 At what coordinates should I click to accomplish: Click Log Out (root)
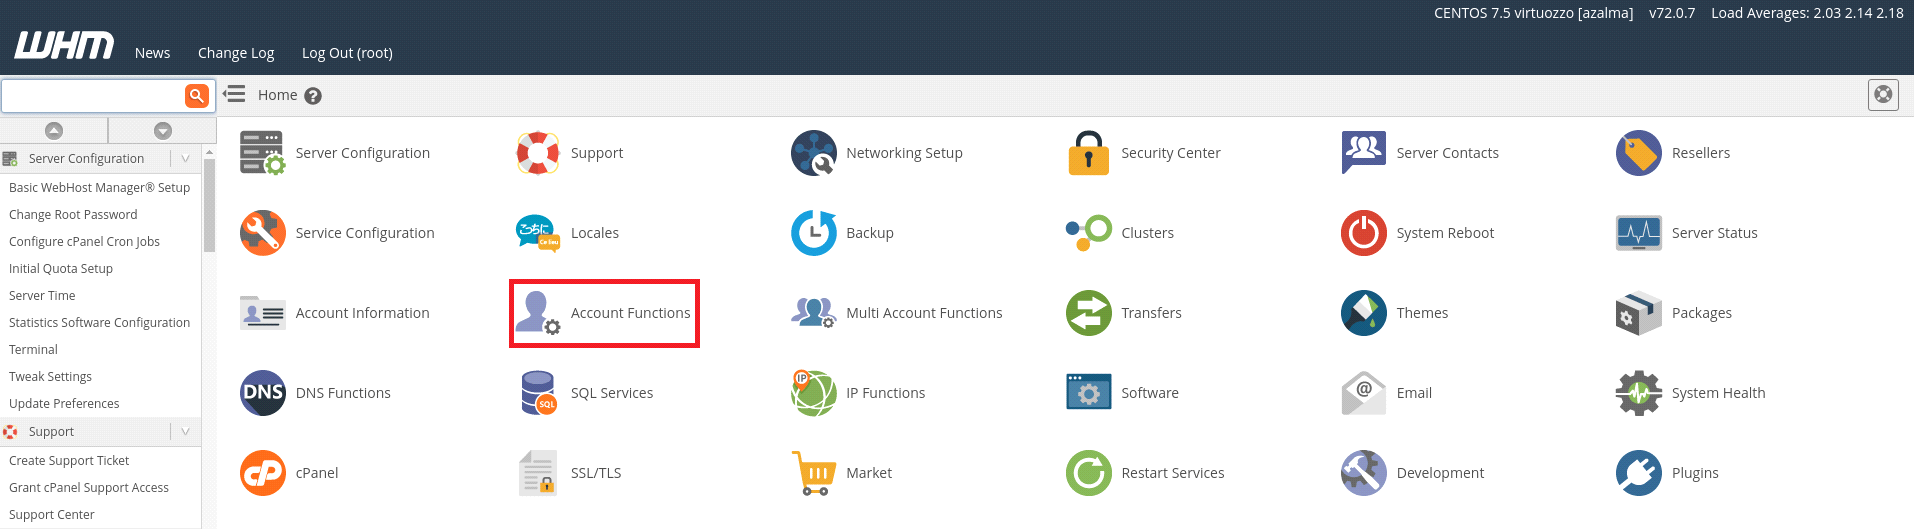[347, 53]
